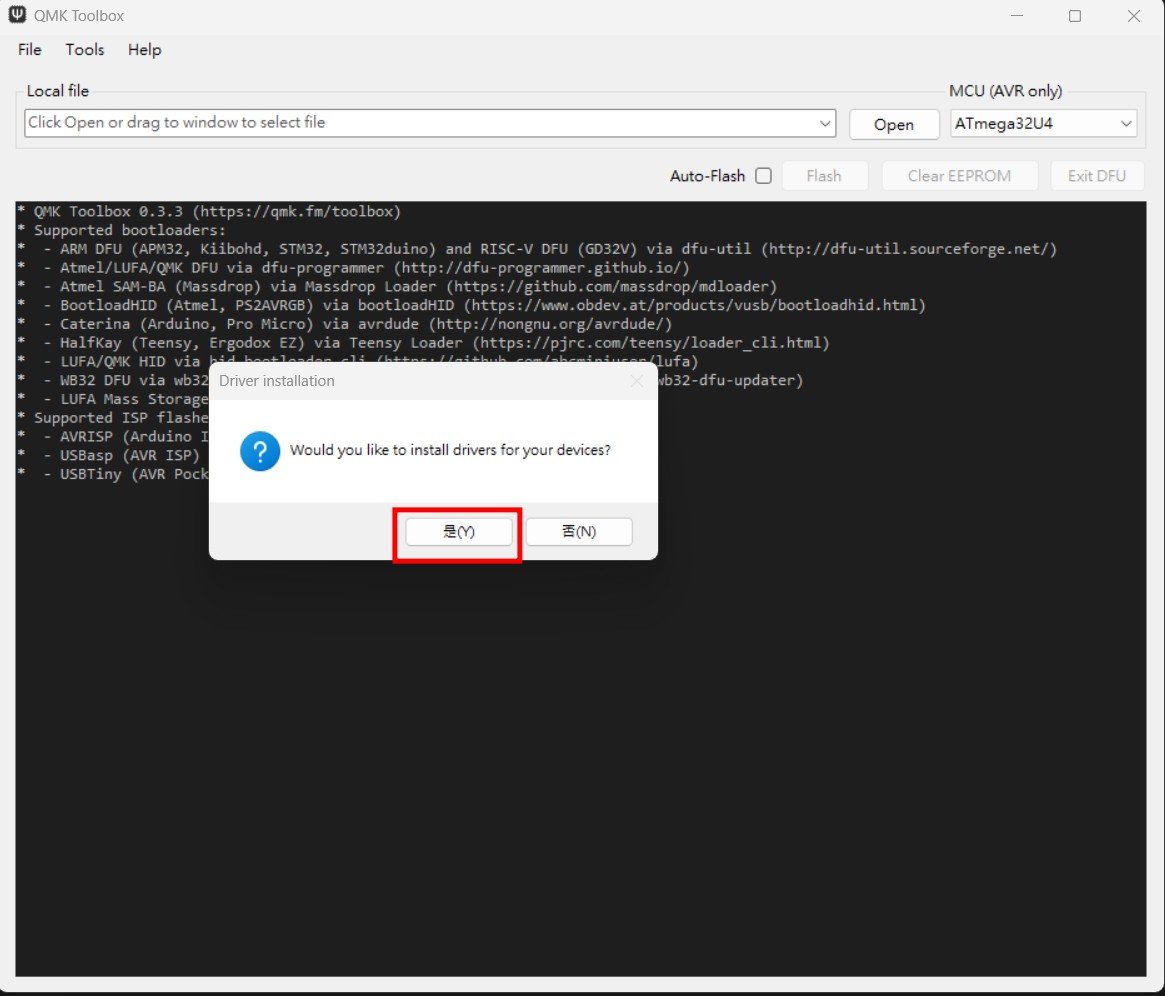1165x996 pixels.
Task: Open the Tools menu
Action: [85, 50]
